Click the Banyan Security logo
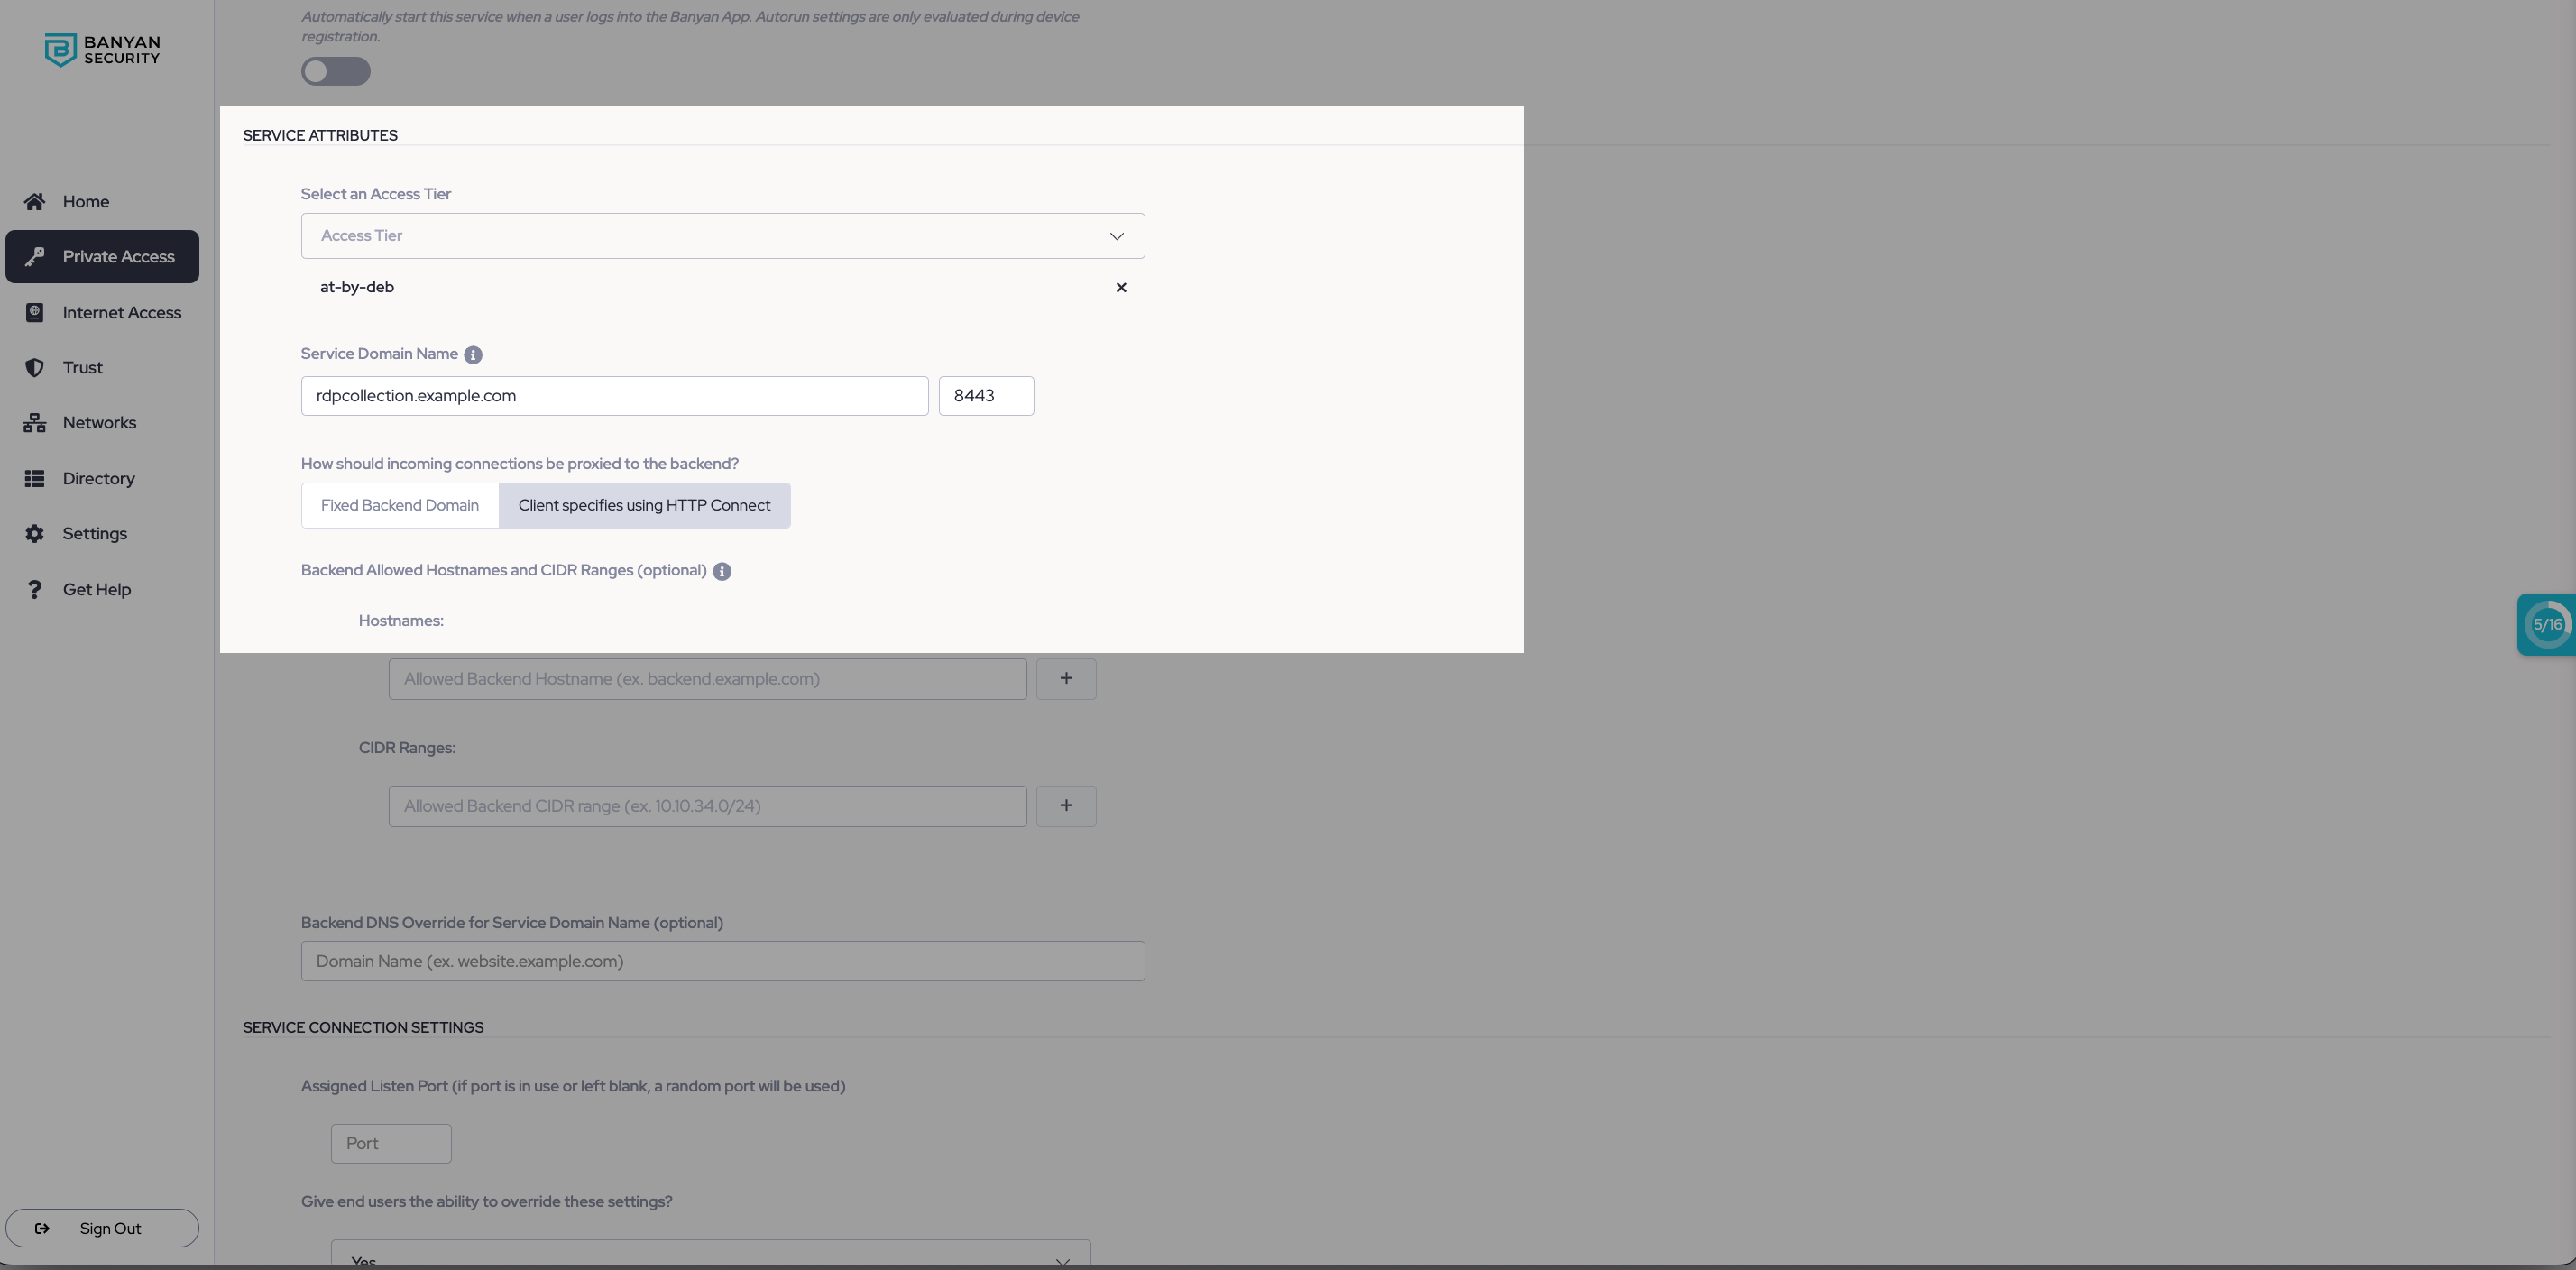This screenshot has height=1270, width=2576. [101, 50]
